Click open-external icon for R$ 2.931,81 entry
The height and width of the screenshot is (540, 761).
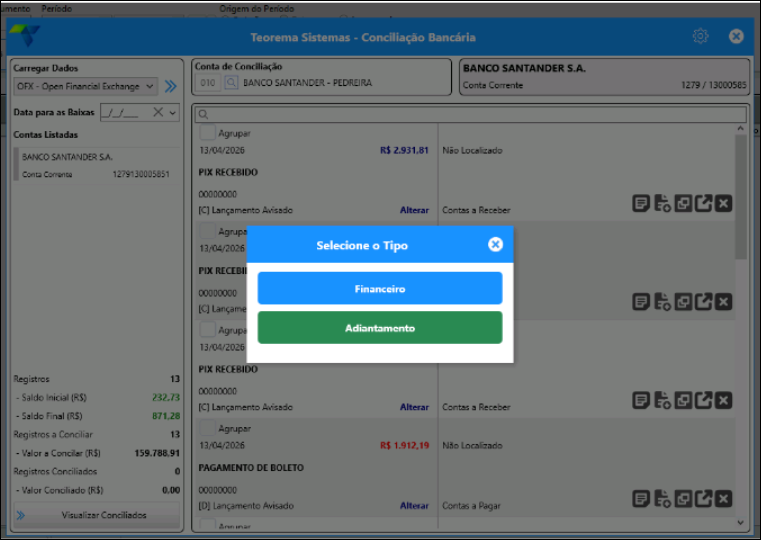click(x=703, y=203)
